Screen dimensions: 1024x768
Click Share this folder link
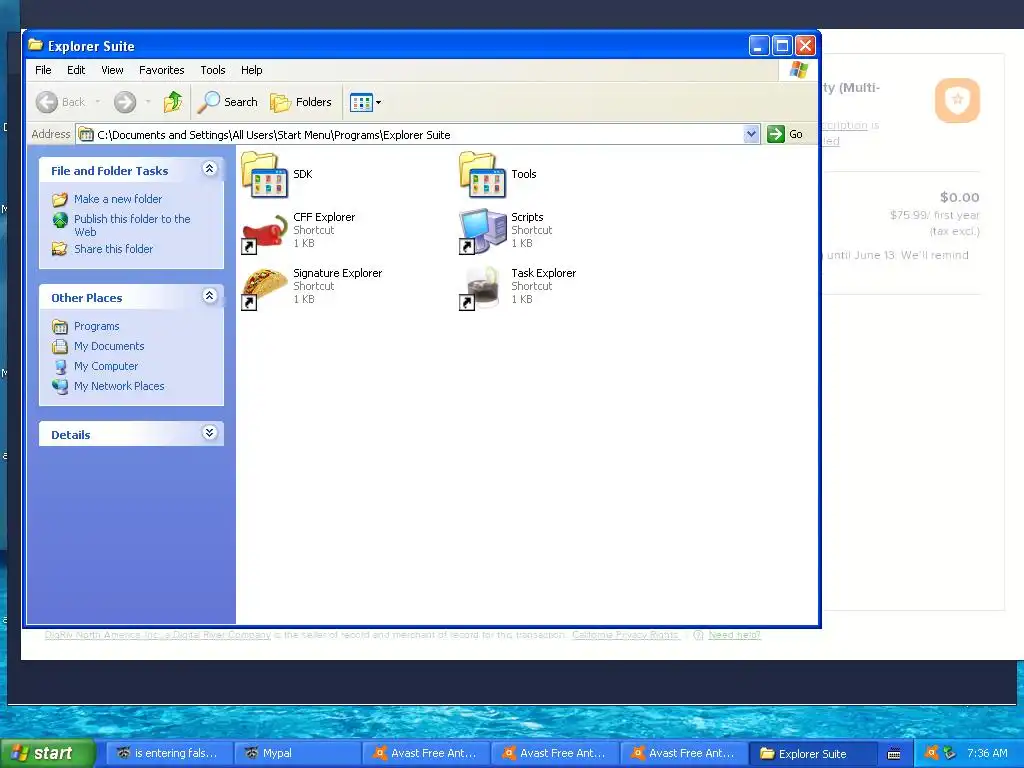[113, 249]
